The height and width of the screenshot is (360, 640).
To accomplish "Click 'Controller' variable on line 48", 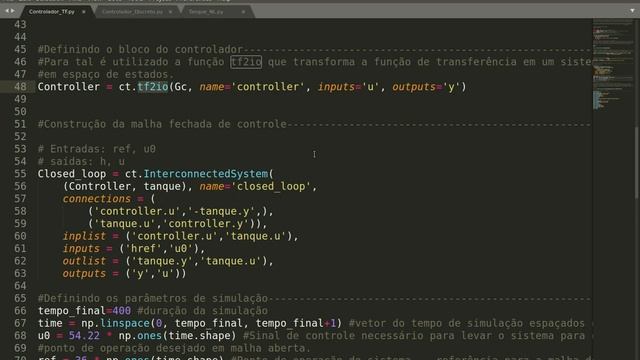I will (x=69, y=87).
